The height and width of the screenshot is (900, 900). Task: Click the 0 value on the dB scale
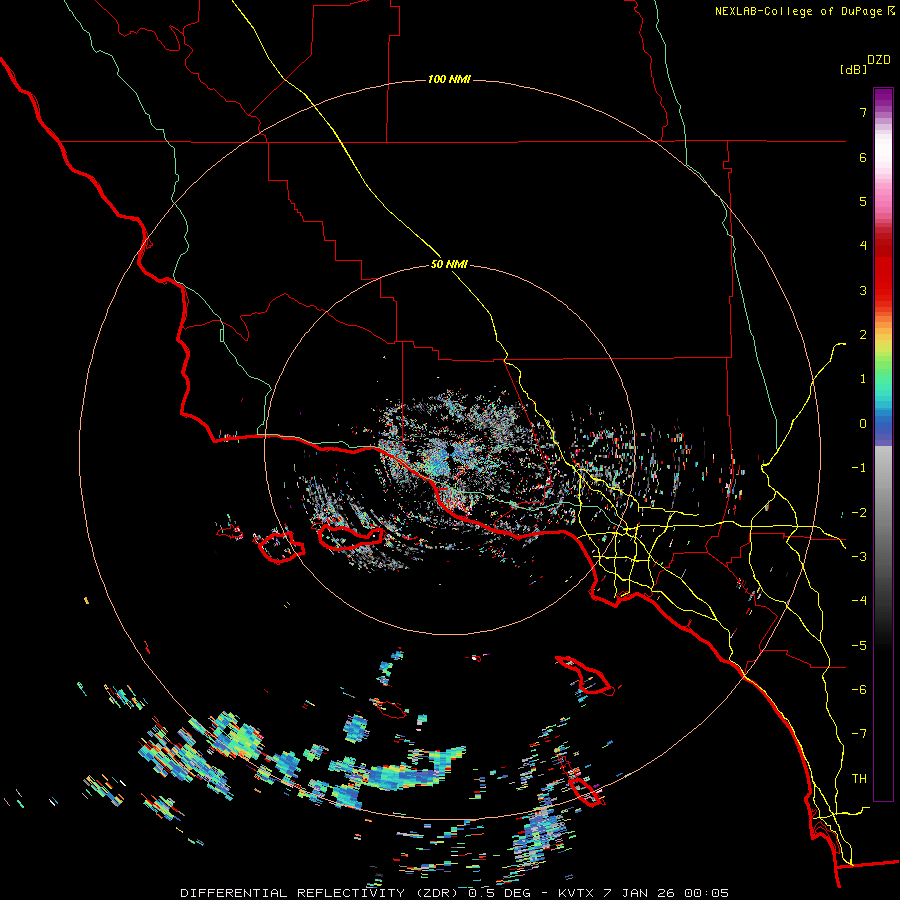tap(863, 424)
